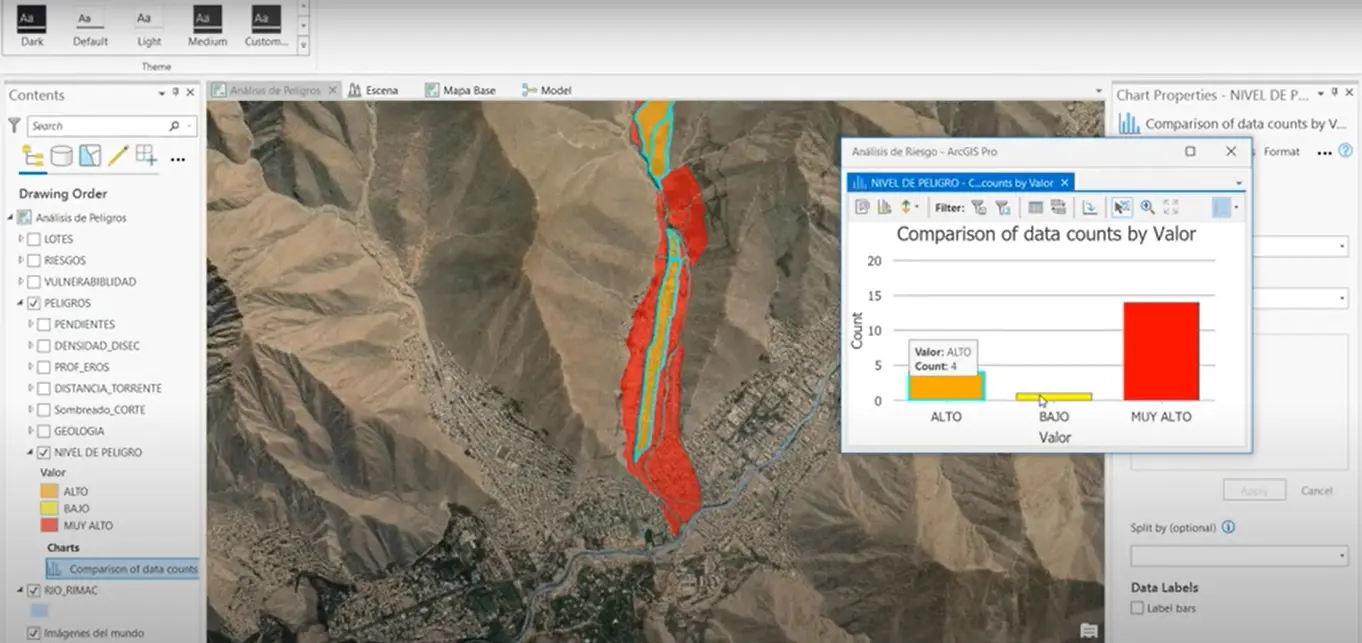The height and width of the screenshot is (643, 1362).
Task: Click the Cancel button in Chart Properties
Action: 1316,491
